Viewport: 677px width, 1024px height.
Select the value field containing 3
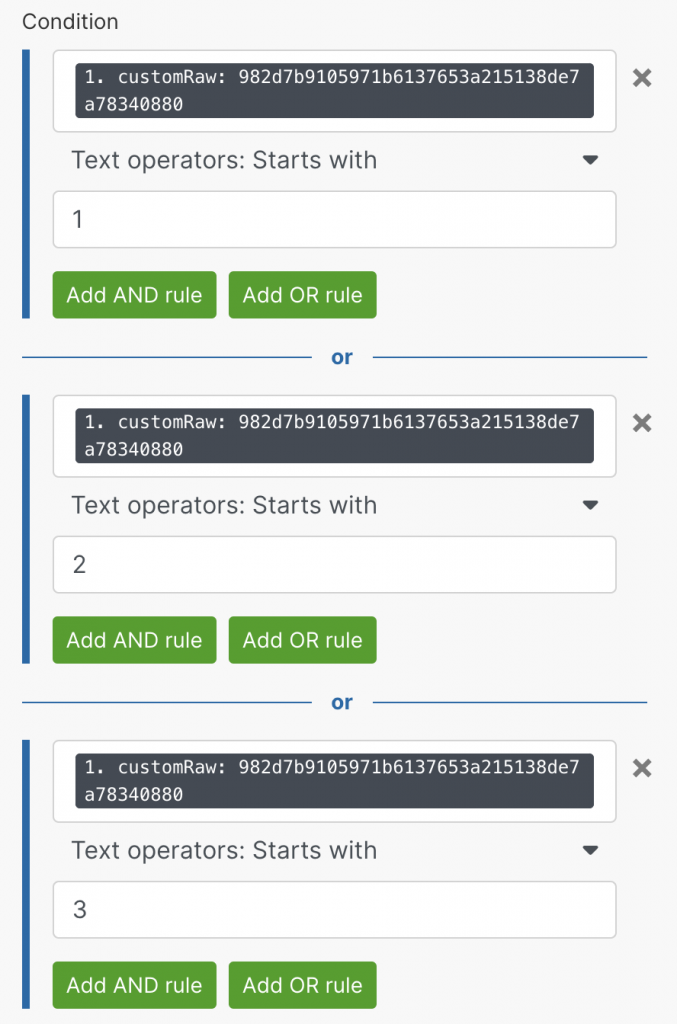click(x=334, y=910)
